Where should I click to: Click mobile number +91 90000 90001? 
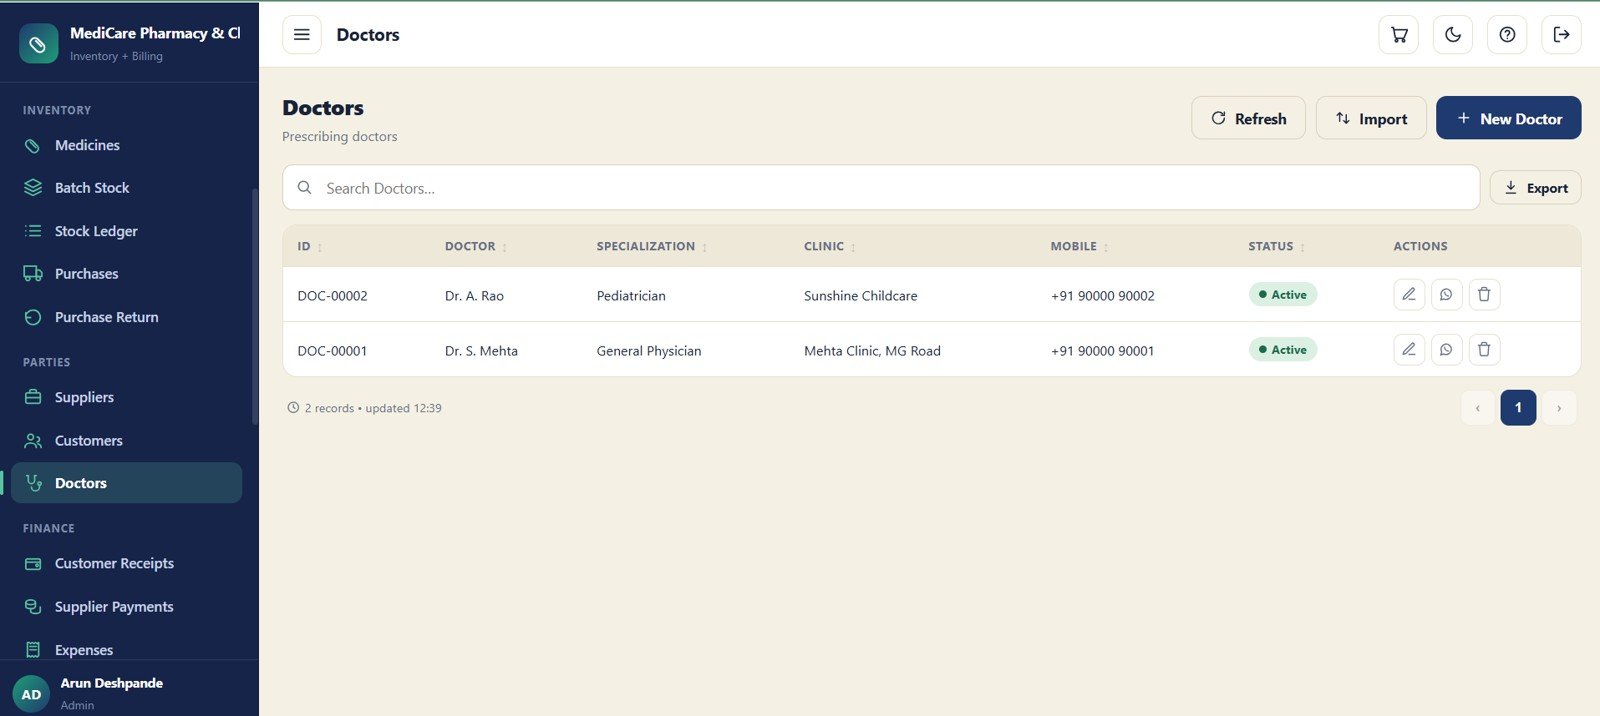pyautogui.click(x=1102, y=351)
